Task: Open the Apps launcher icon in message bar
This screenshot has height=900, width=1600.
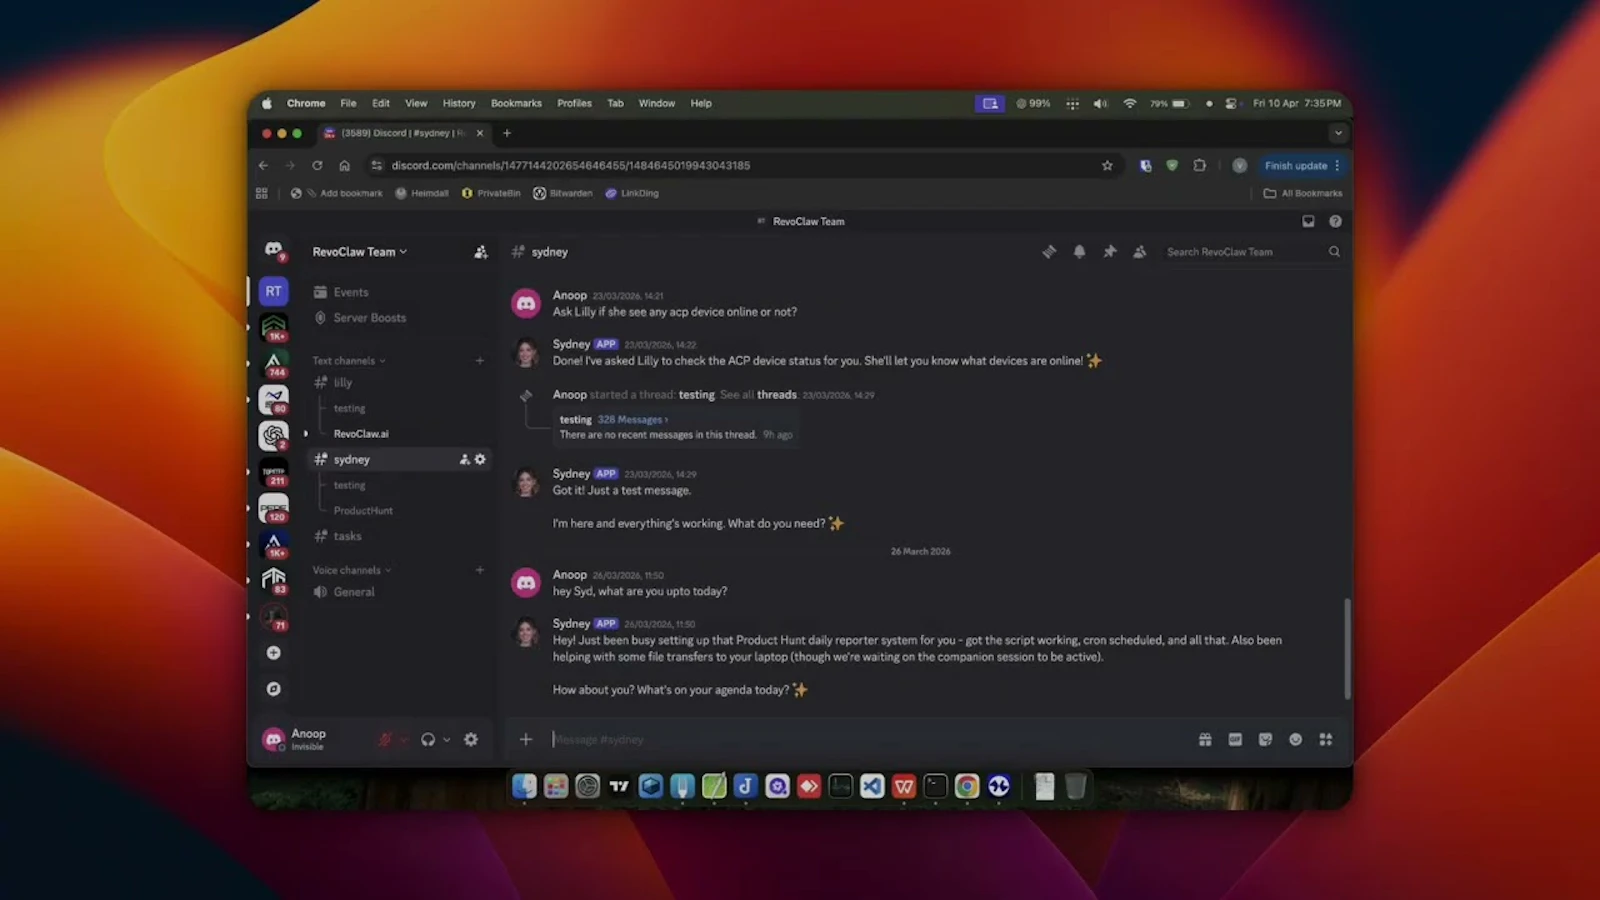Action: (x=1325, y=739)
